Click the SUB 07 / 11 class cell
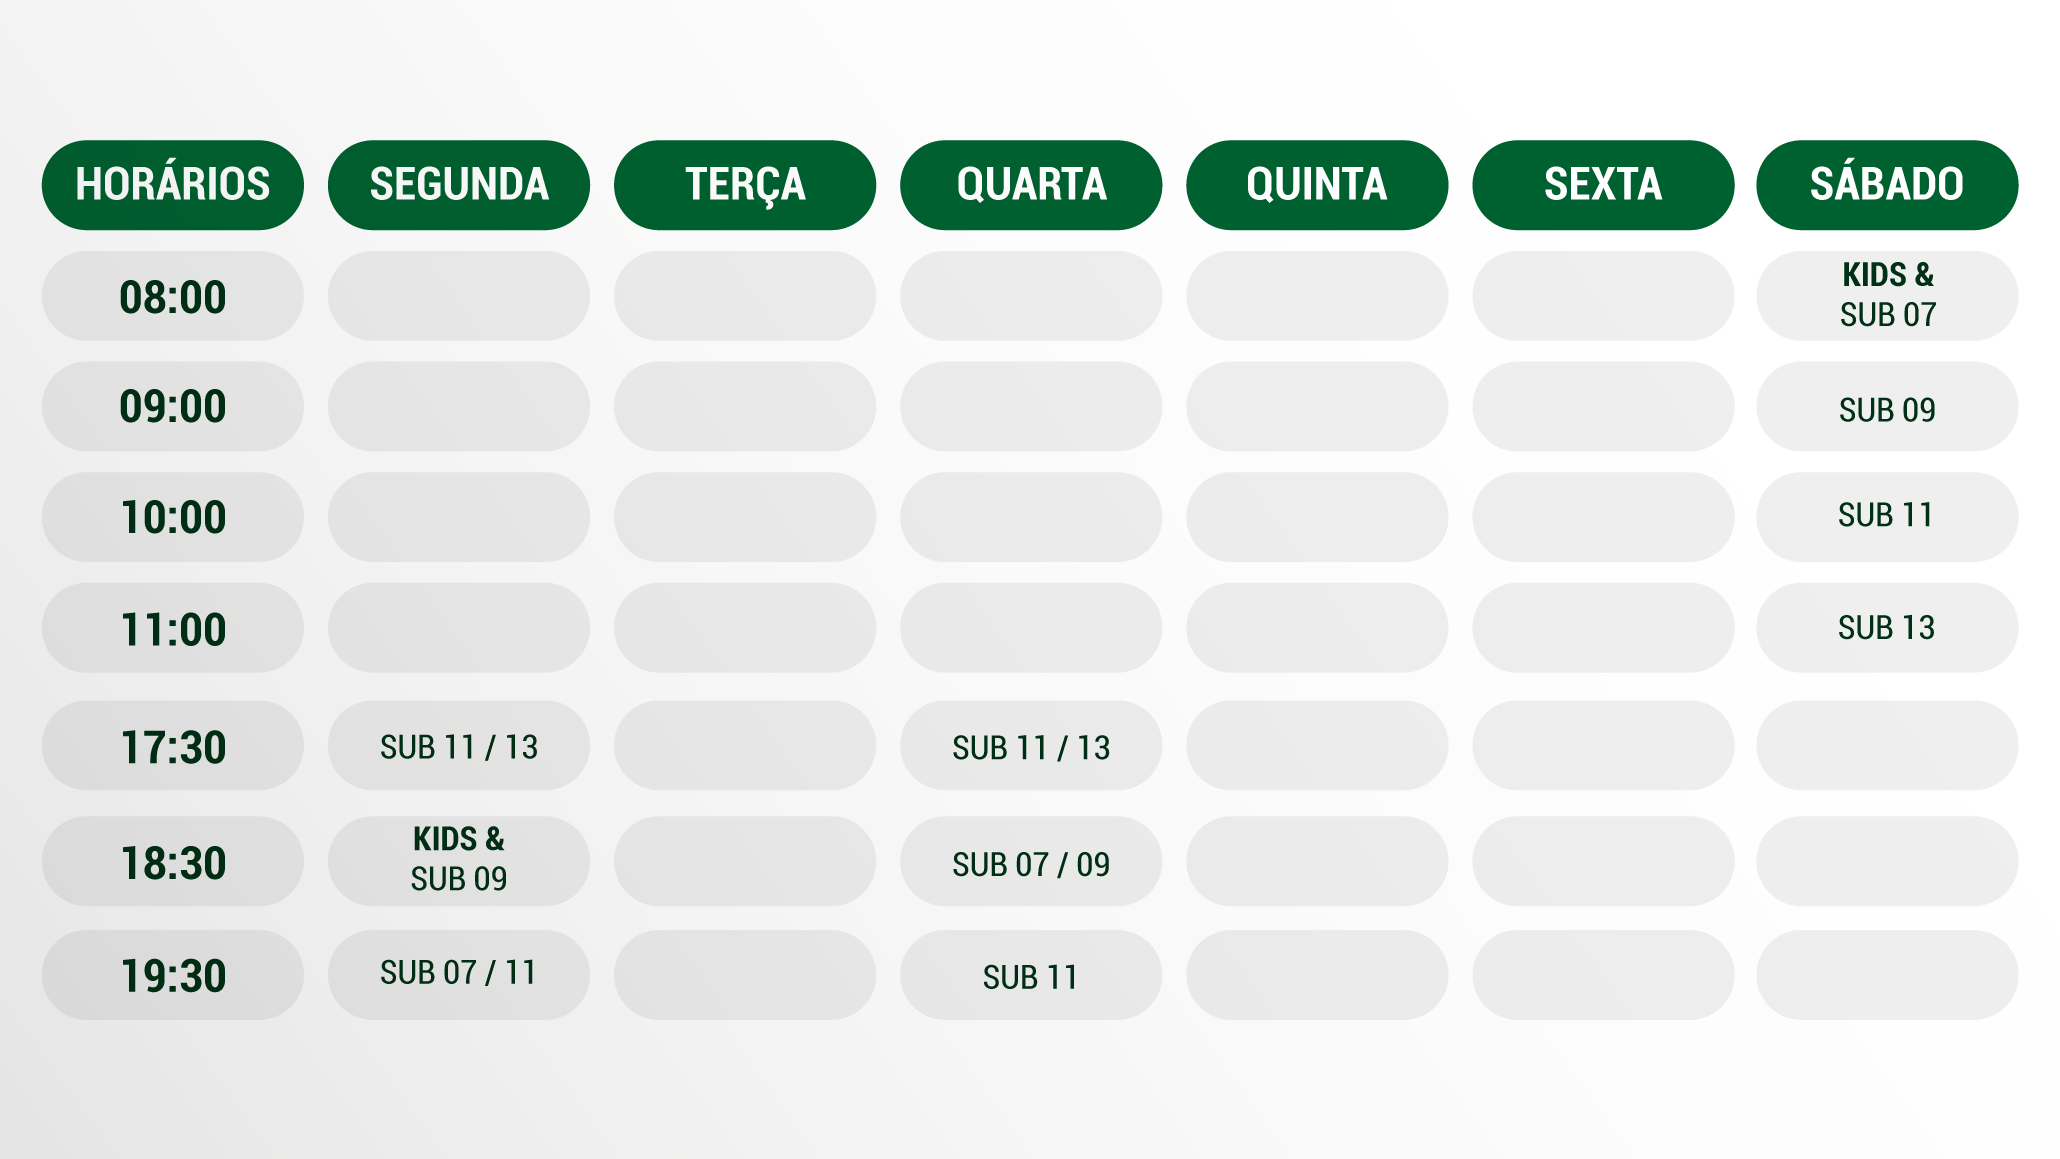The height and width of the screenshot is (1159, 2060). (458, 973)
